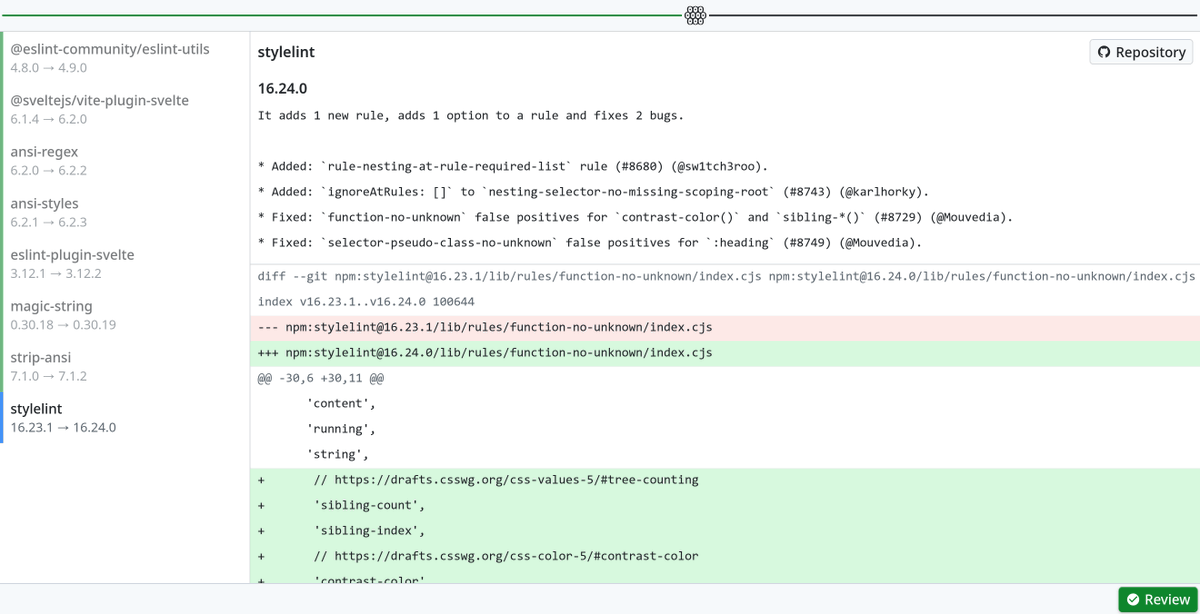
Task: Click the ignoreAtRules changelog line
Action: coord(593,191)
